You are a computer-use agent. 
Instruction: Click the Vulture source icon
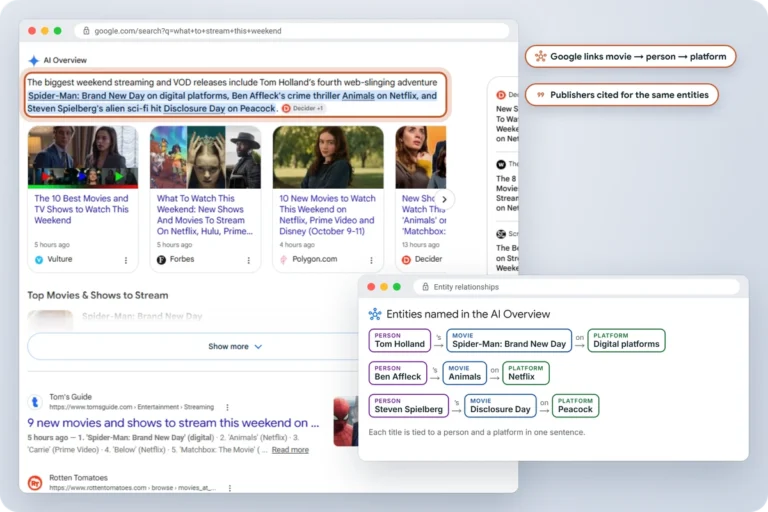(39, 260)
